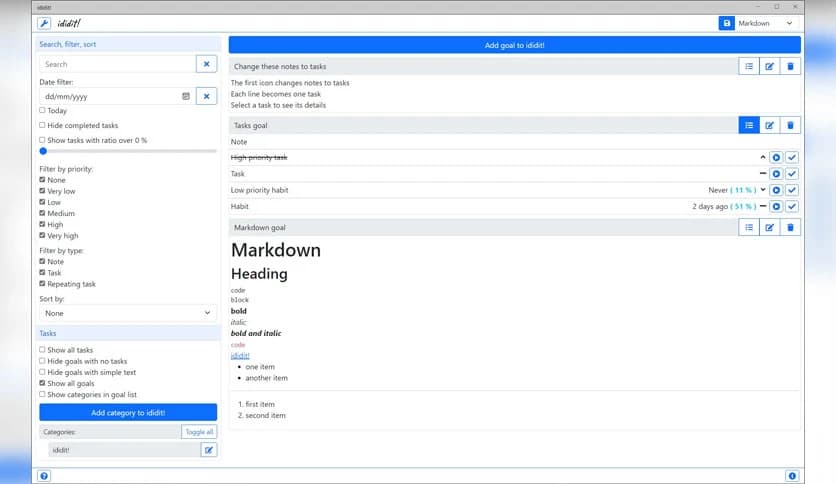Click the circle icon on Low priority habit

776,190
